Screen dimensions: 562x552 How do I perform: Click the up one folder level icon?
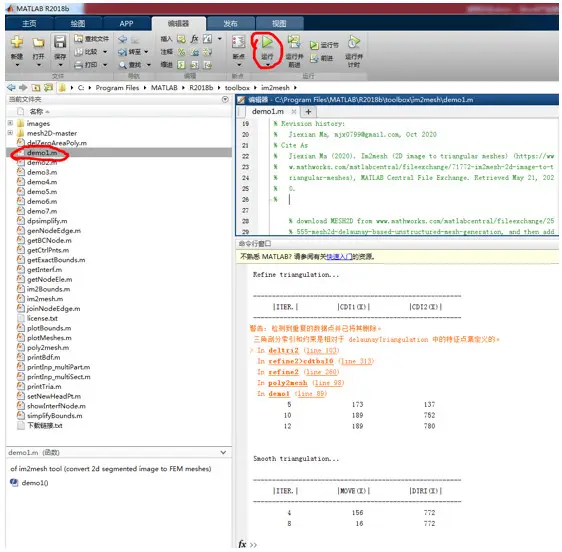(36, 87)
